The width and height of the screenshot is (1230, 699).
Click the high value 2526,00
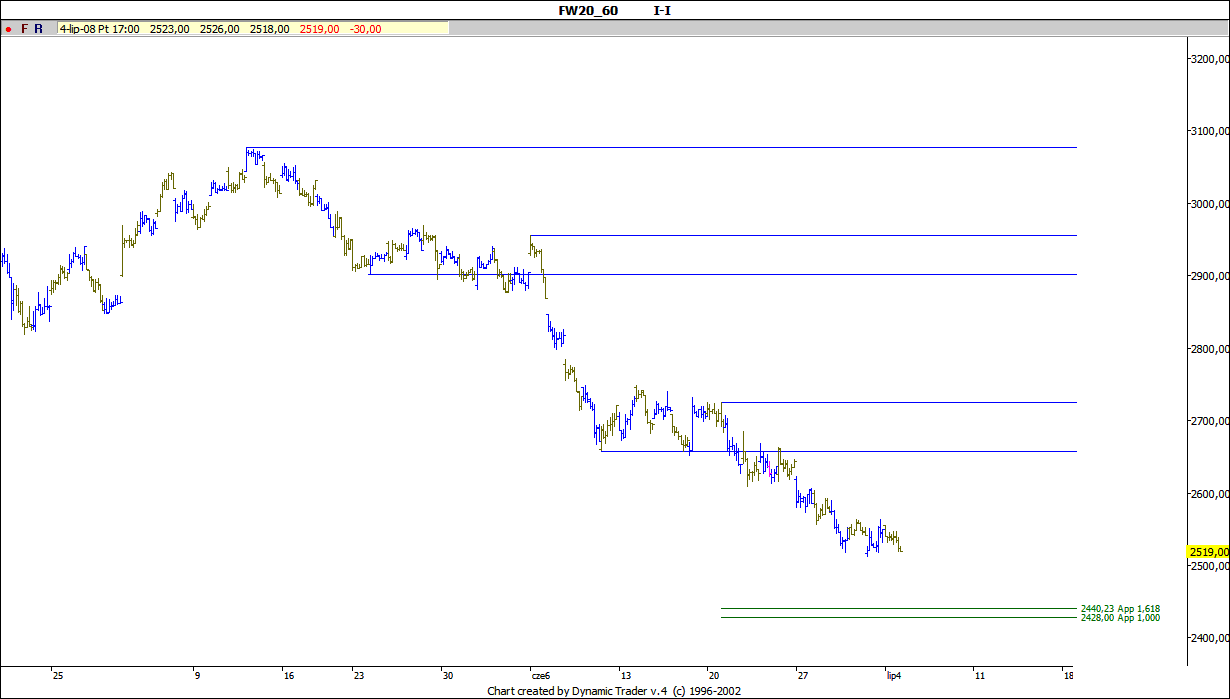219,29
